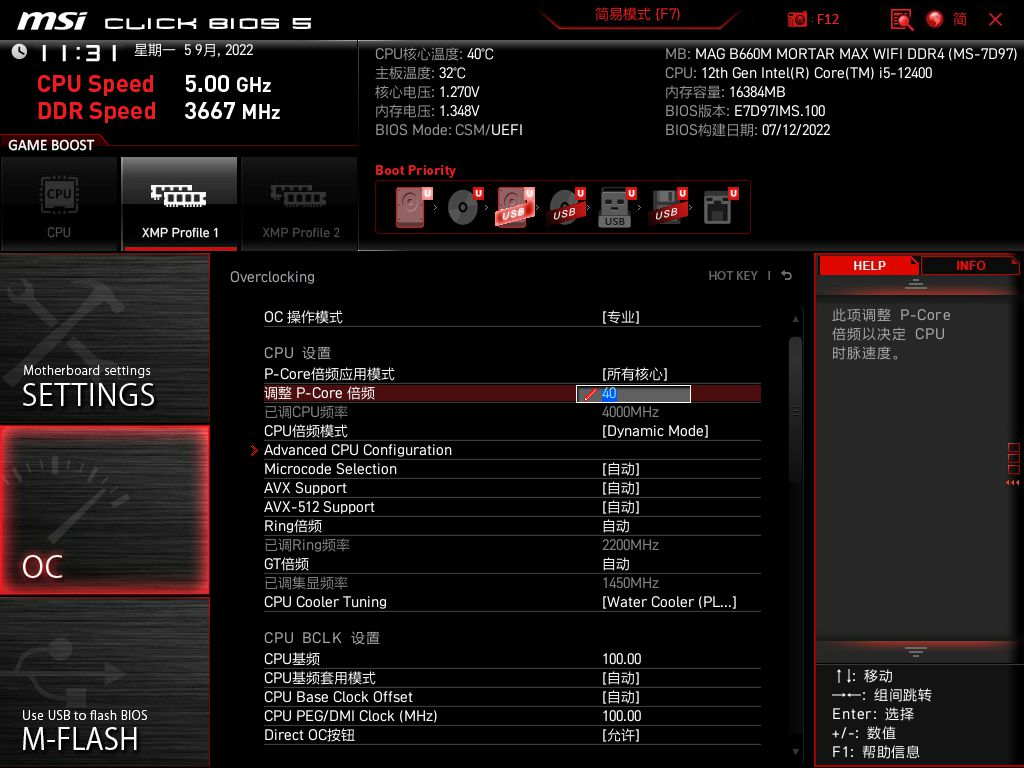Click the Boot Priority heading
This screenshot has height=768, width=1024.
pyautogui.click(x=415, y=170)
